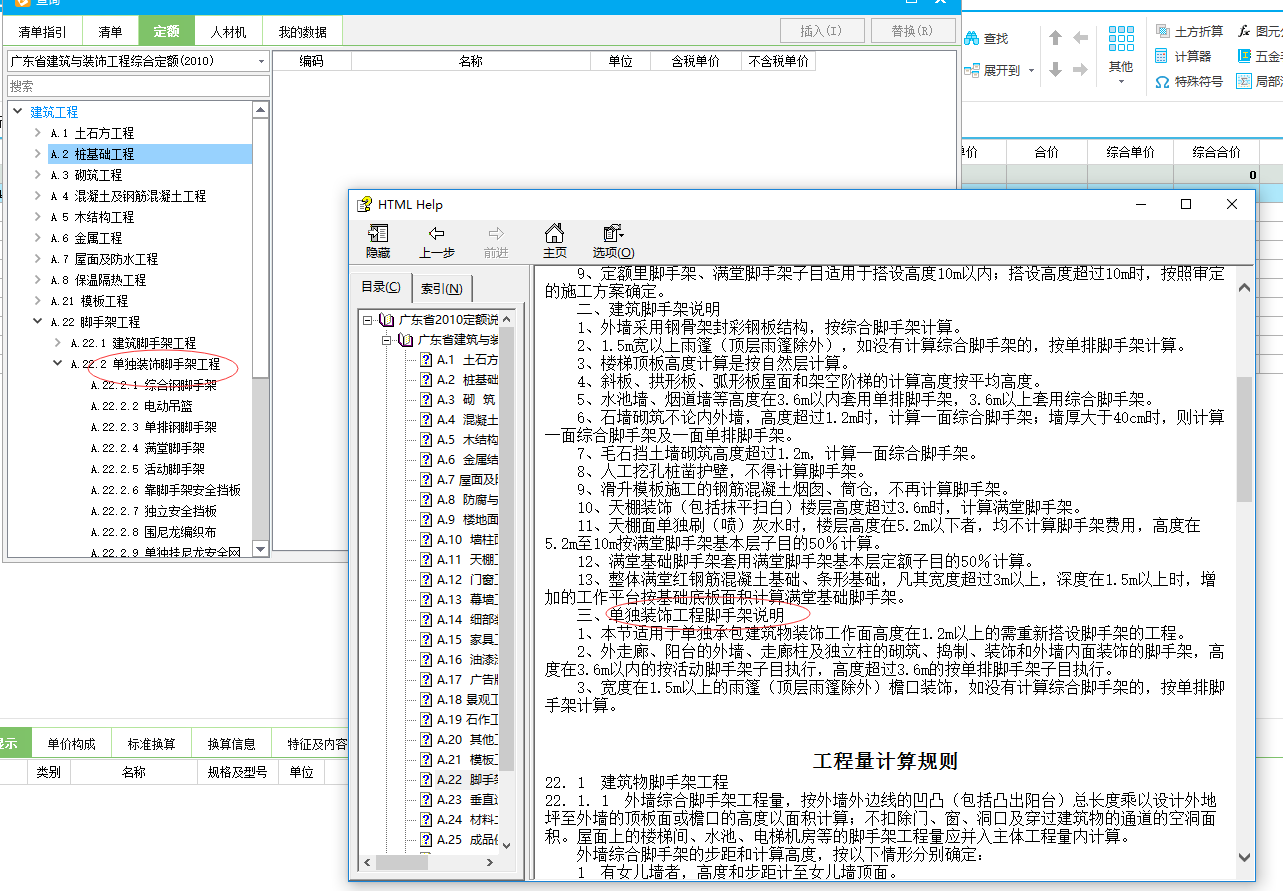Click the fx formula icon

(1244, 31)
